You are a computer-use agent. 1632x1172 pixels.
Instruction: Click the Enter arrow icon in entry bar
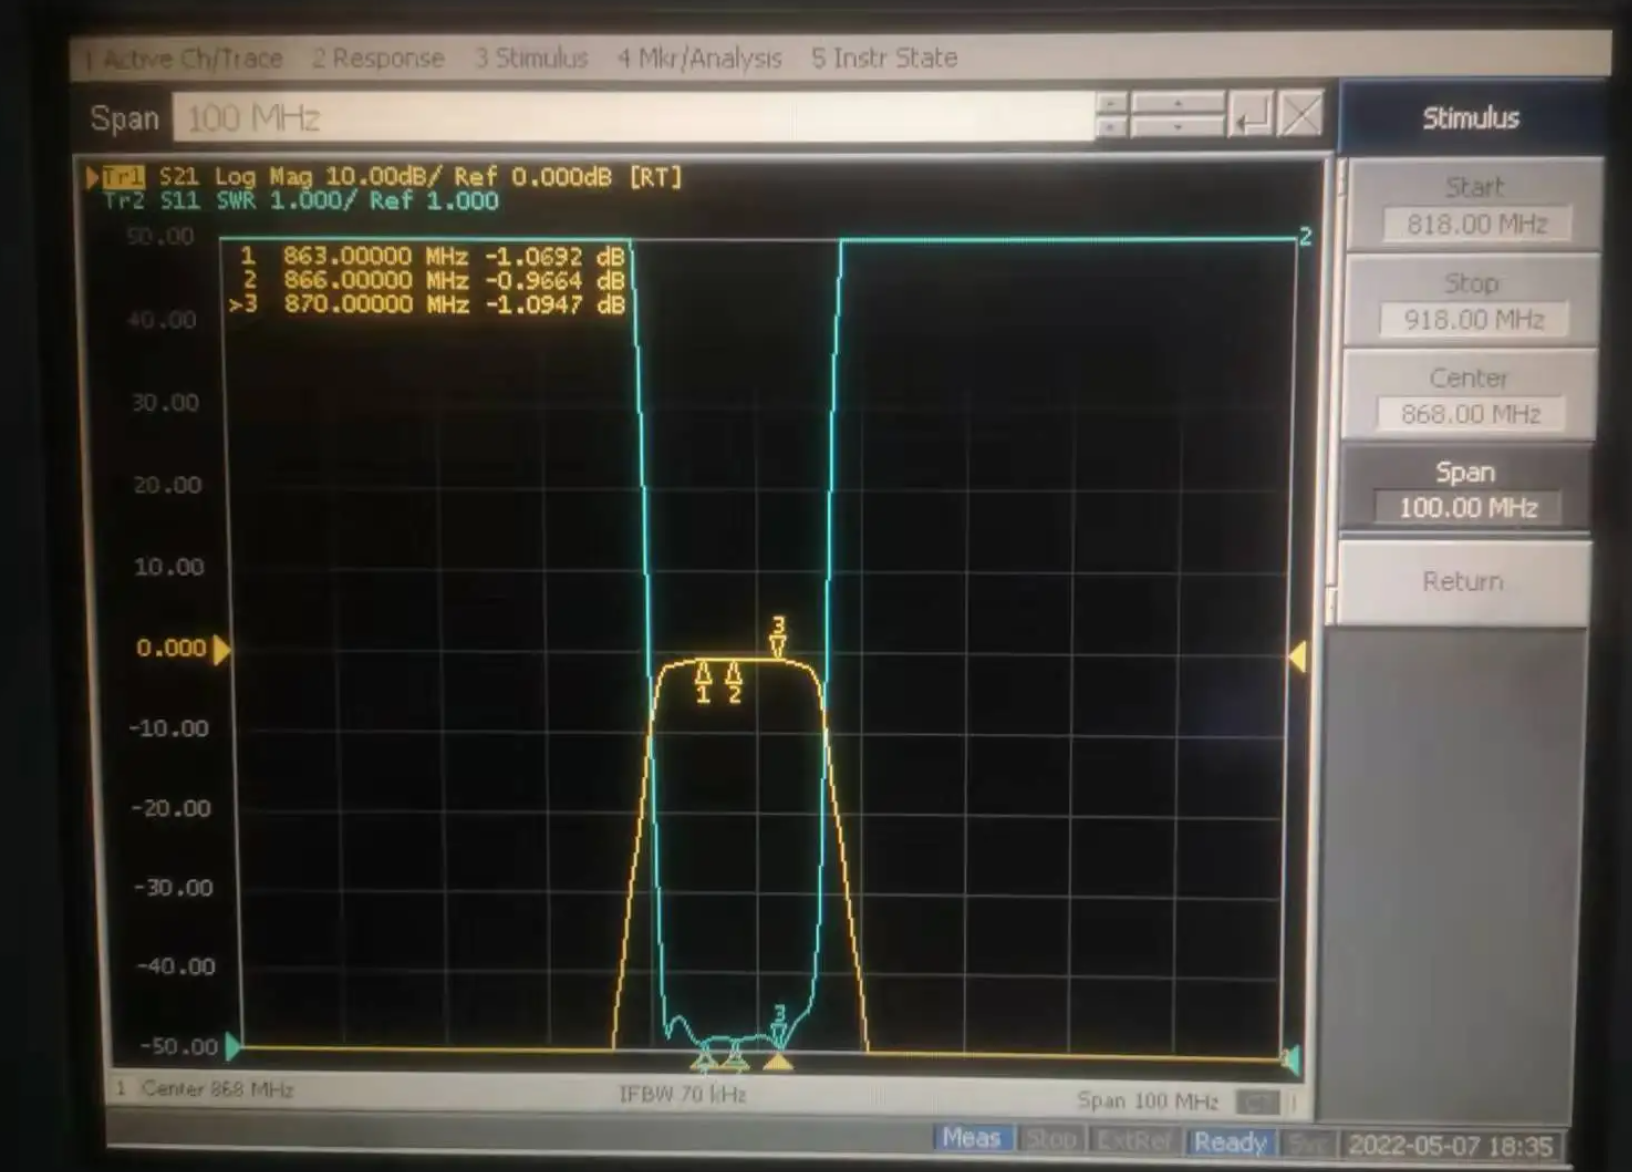click(x=1250, y=116)
